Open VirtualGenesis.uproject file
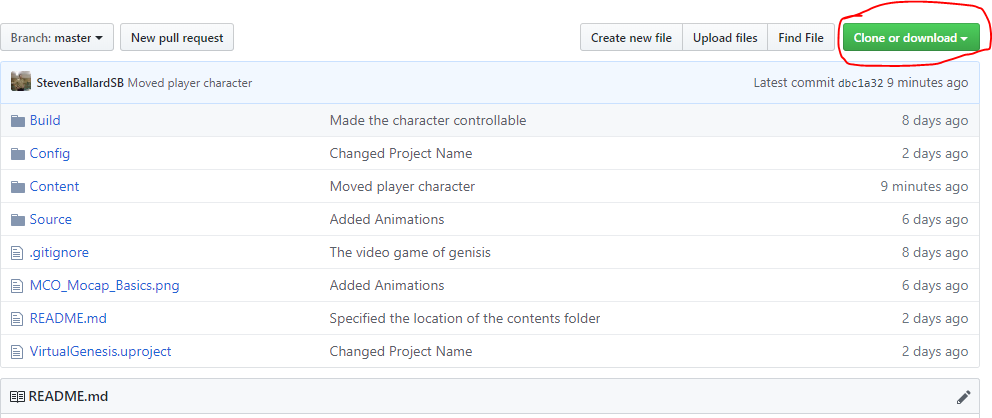The image size is (992, 418). (101, 351)
